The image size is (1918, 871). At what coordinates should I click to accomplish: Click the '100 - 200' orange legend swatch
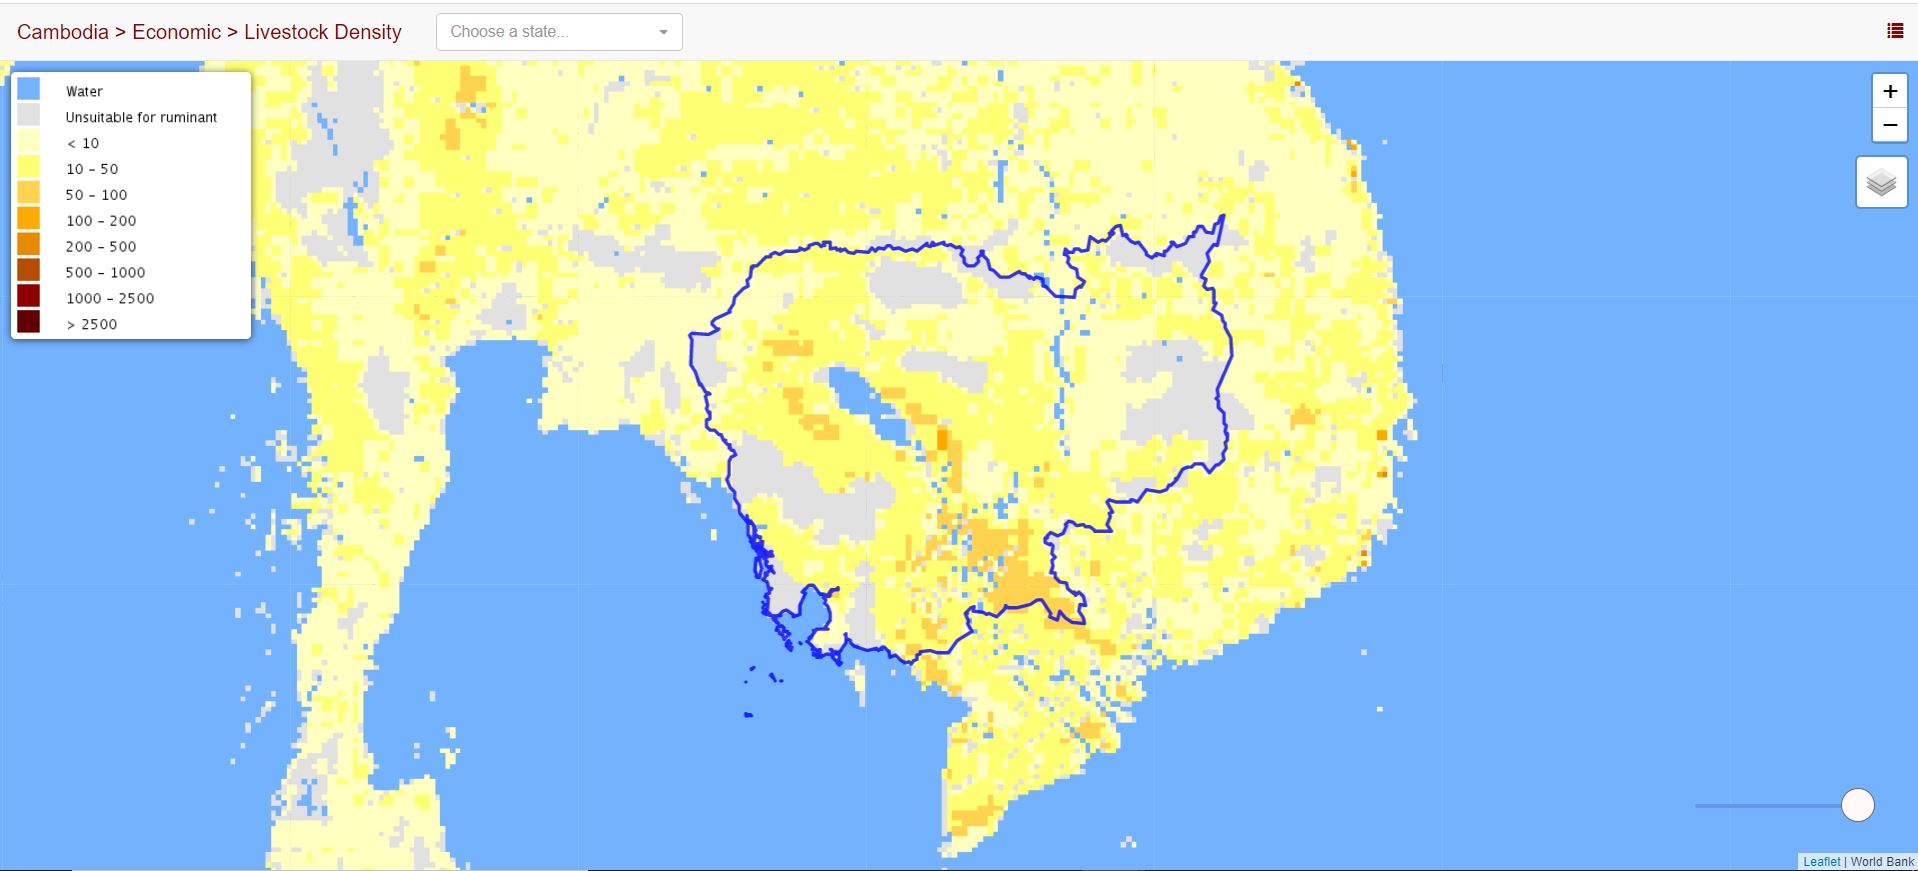[28, 220]
